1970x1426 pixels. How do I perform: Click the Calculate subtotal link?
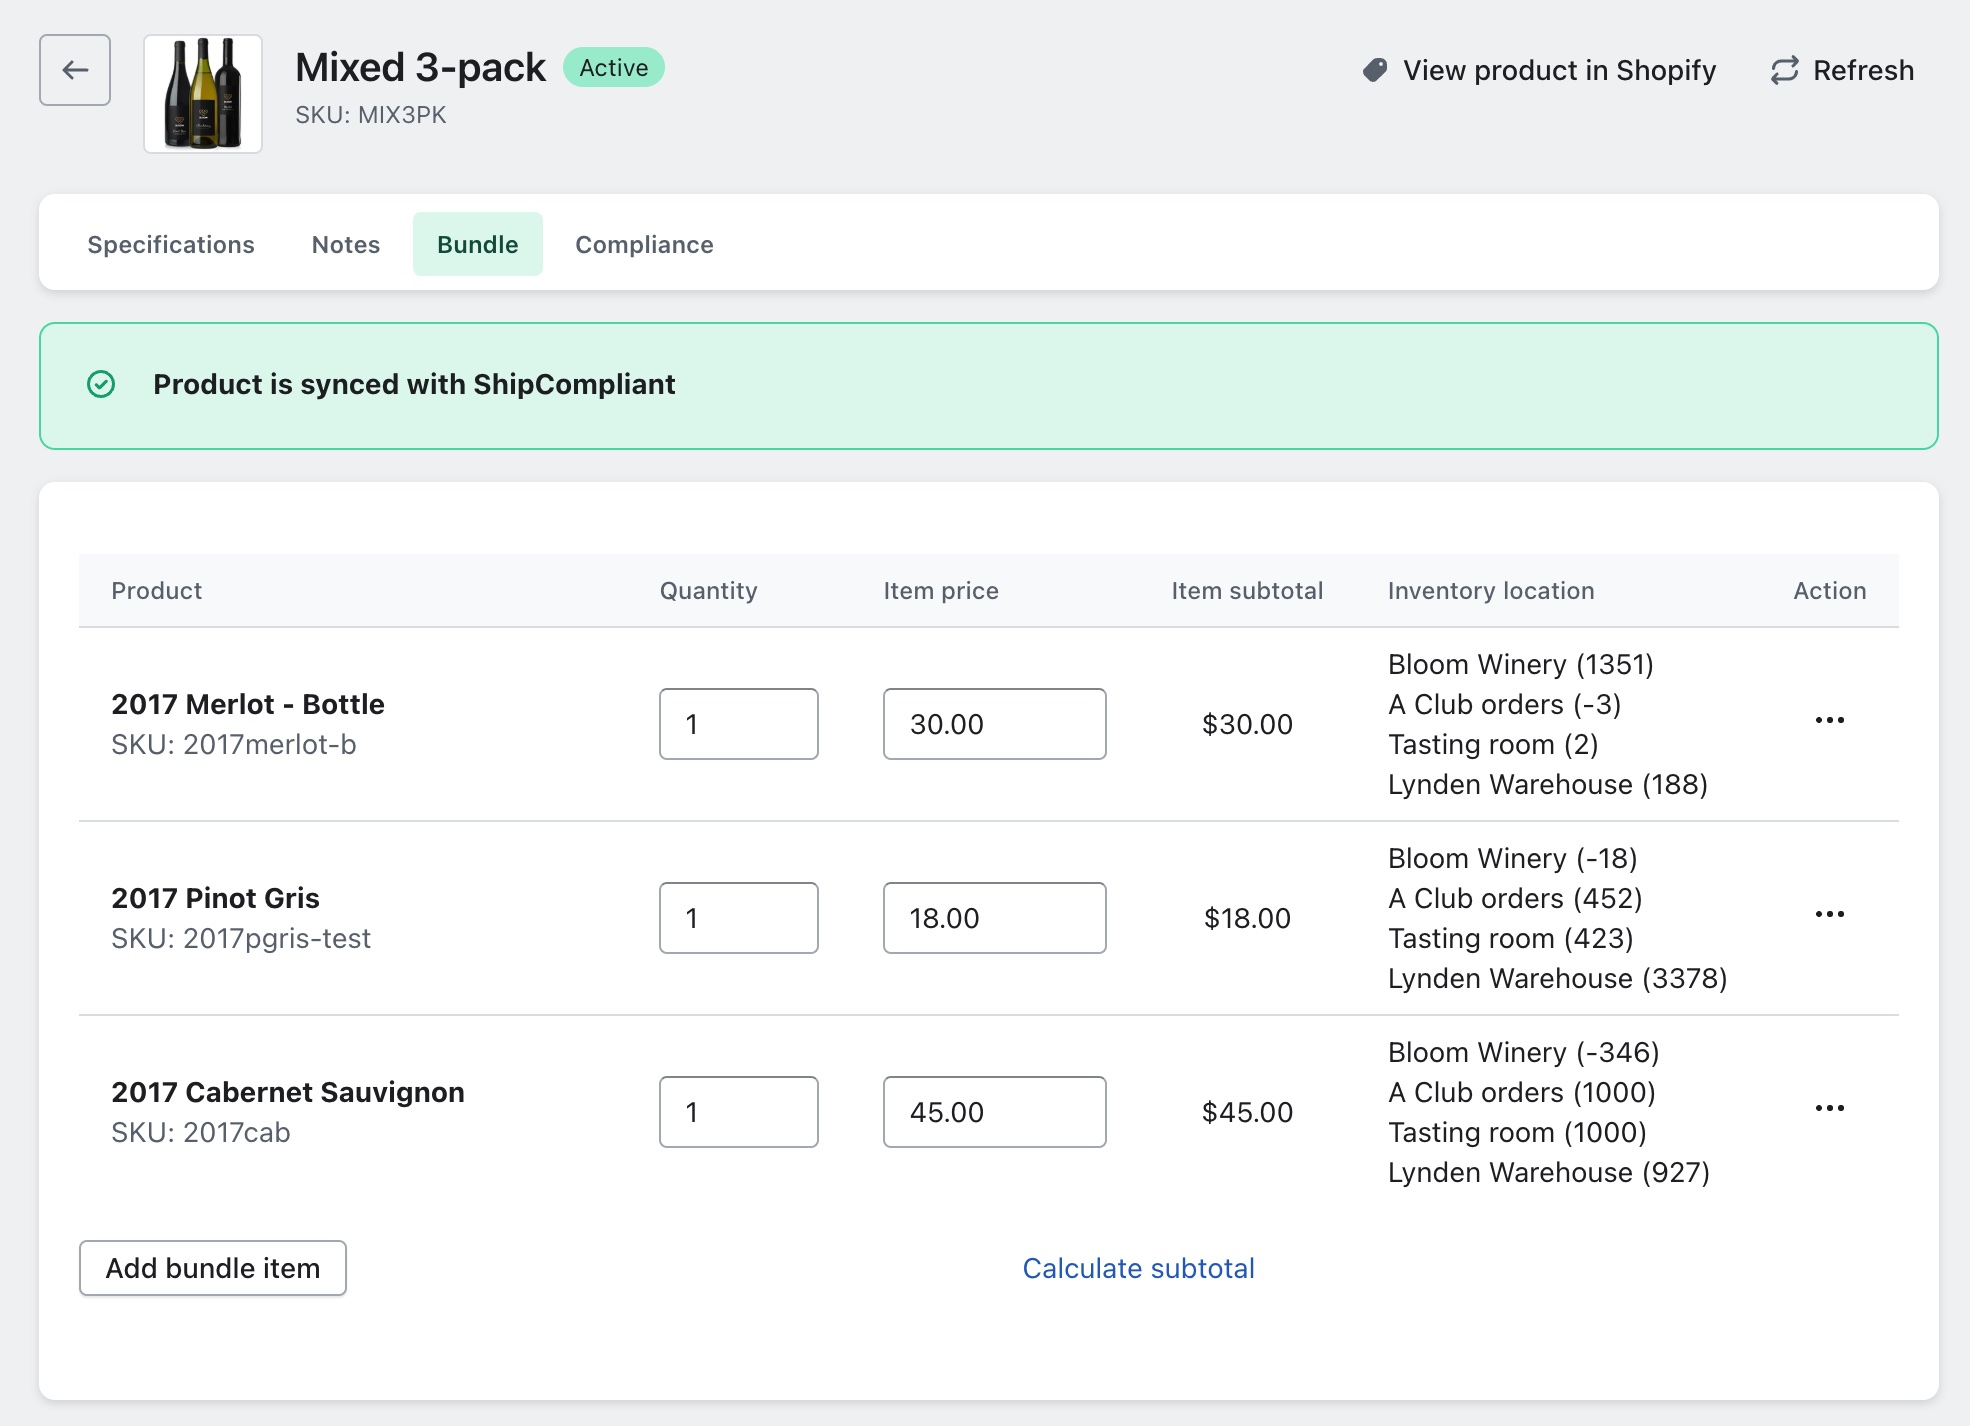tap(1138, 1268)
